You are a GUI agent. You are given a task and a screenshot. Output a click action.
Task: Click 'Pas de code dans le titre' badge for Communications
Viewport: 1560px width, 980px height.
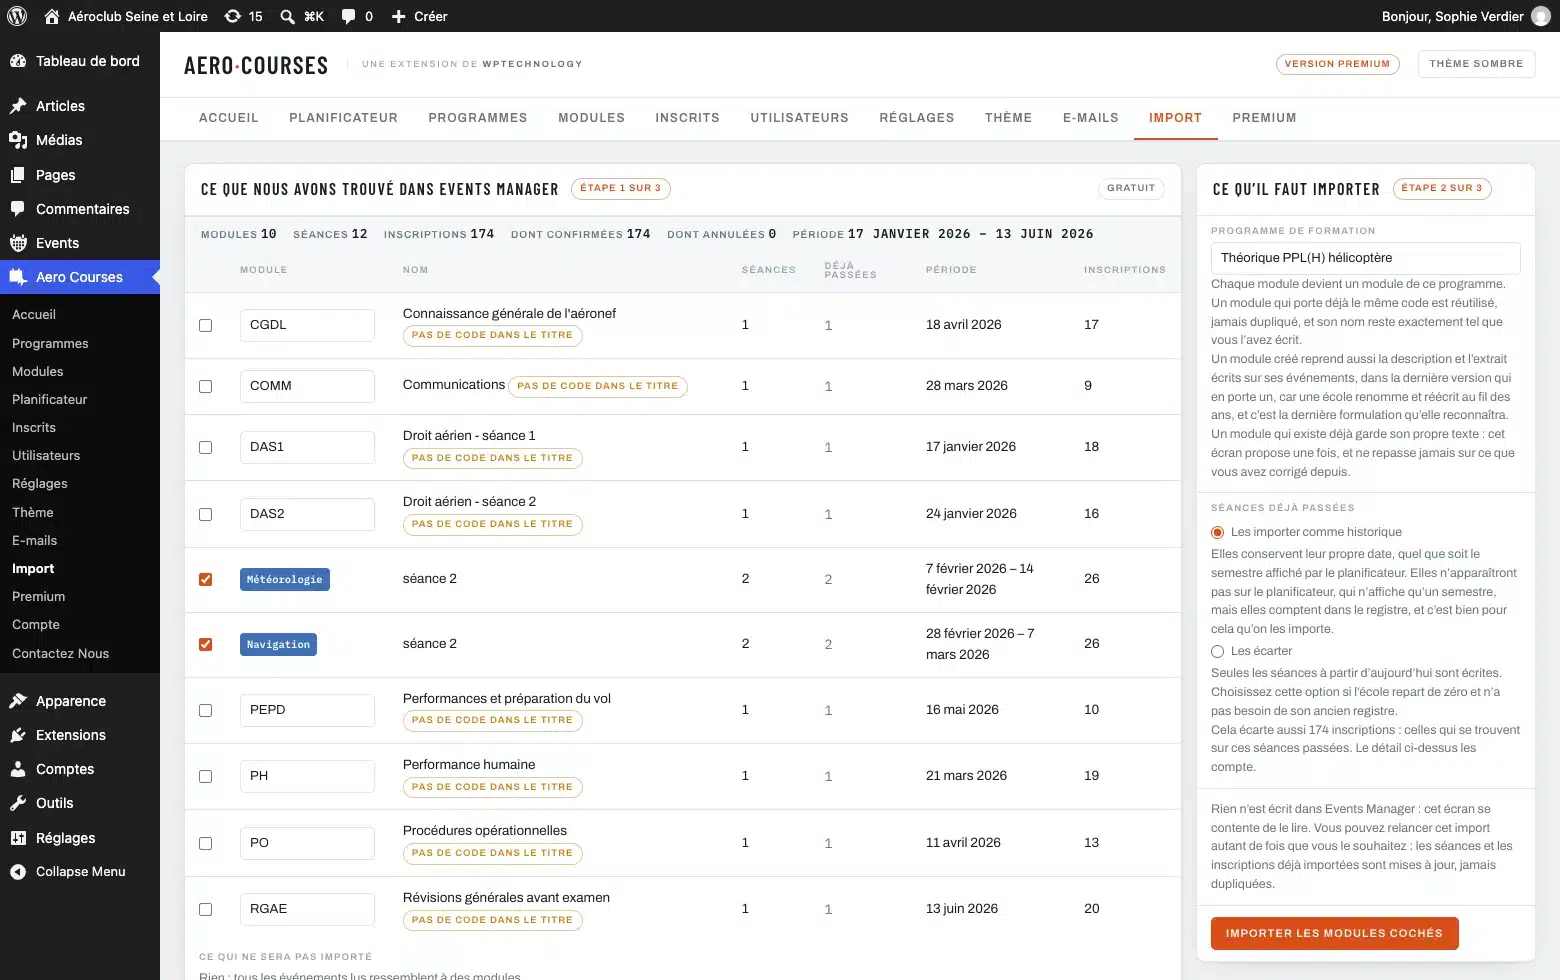tap(597, 386)
